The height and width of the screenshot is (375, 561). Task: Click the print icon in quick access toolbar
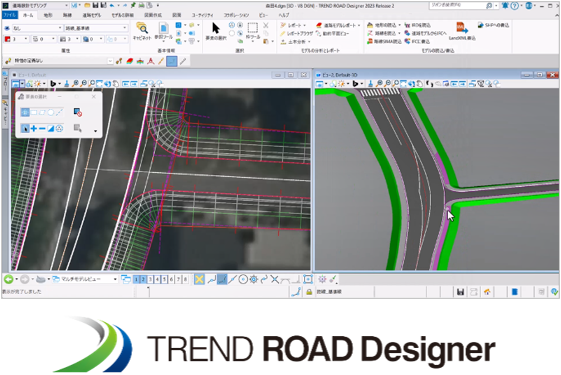pyautogui.click(x=141, y=6)
